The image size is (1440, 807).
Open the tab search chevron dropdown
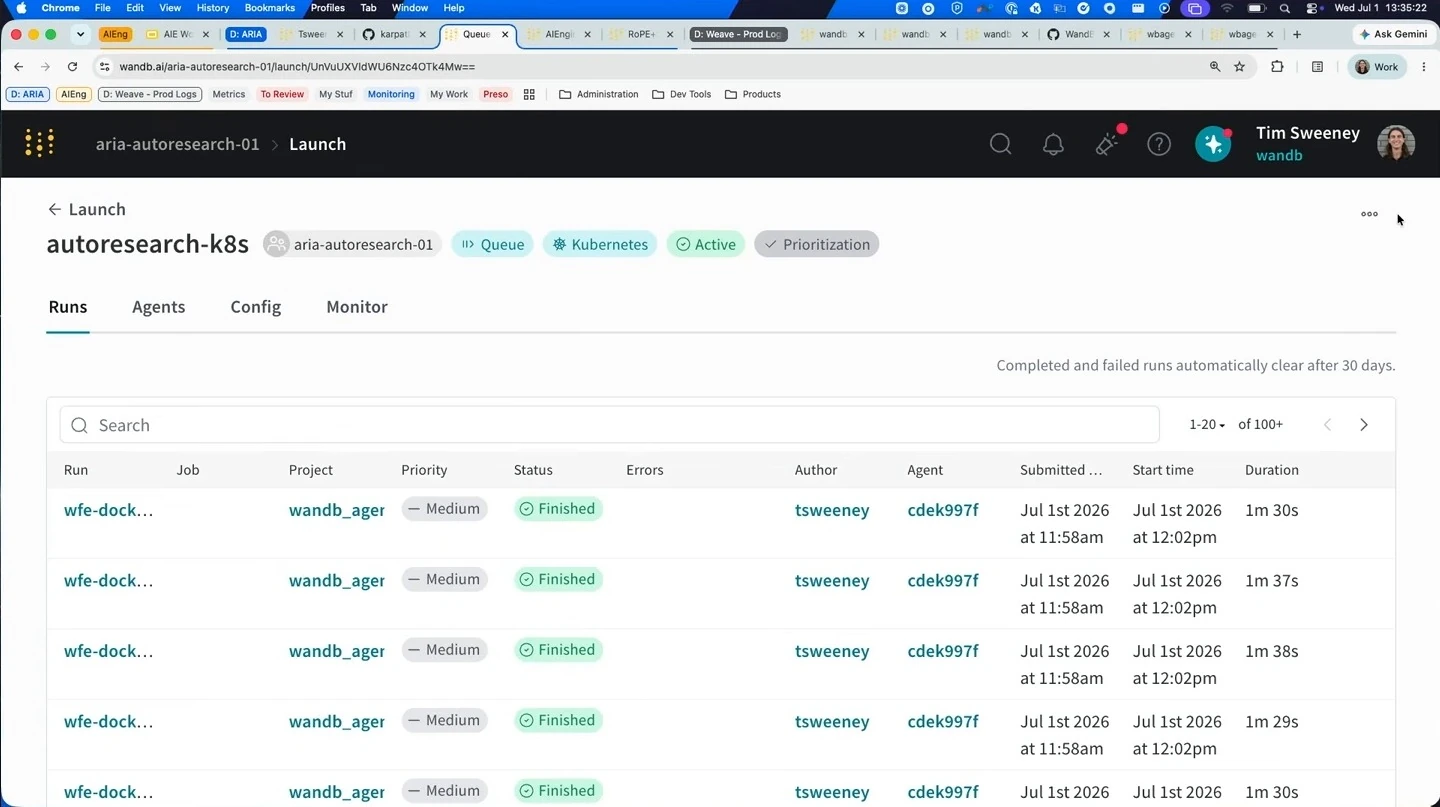[x=80, y=34]
